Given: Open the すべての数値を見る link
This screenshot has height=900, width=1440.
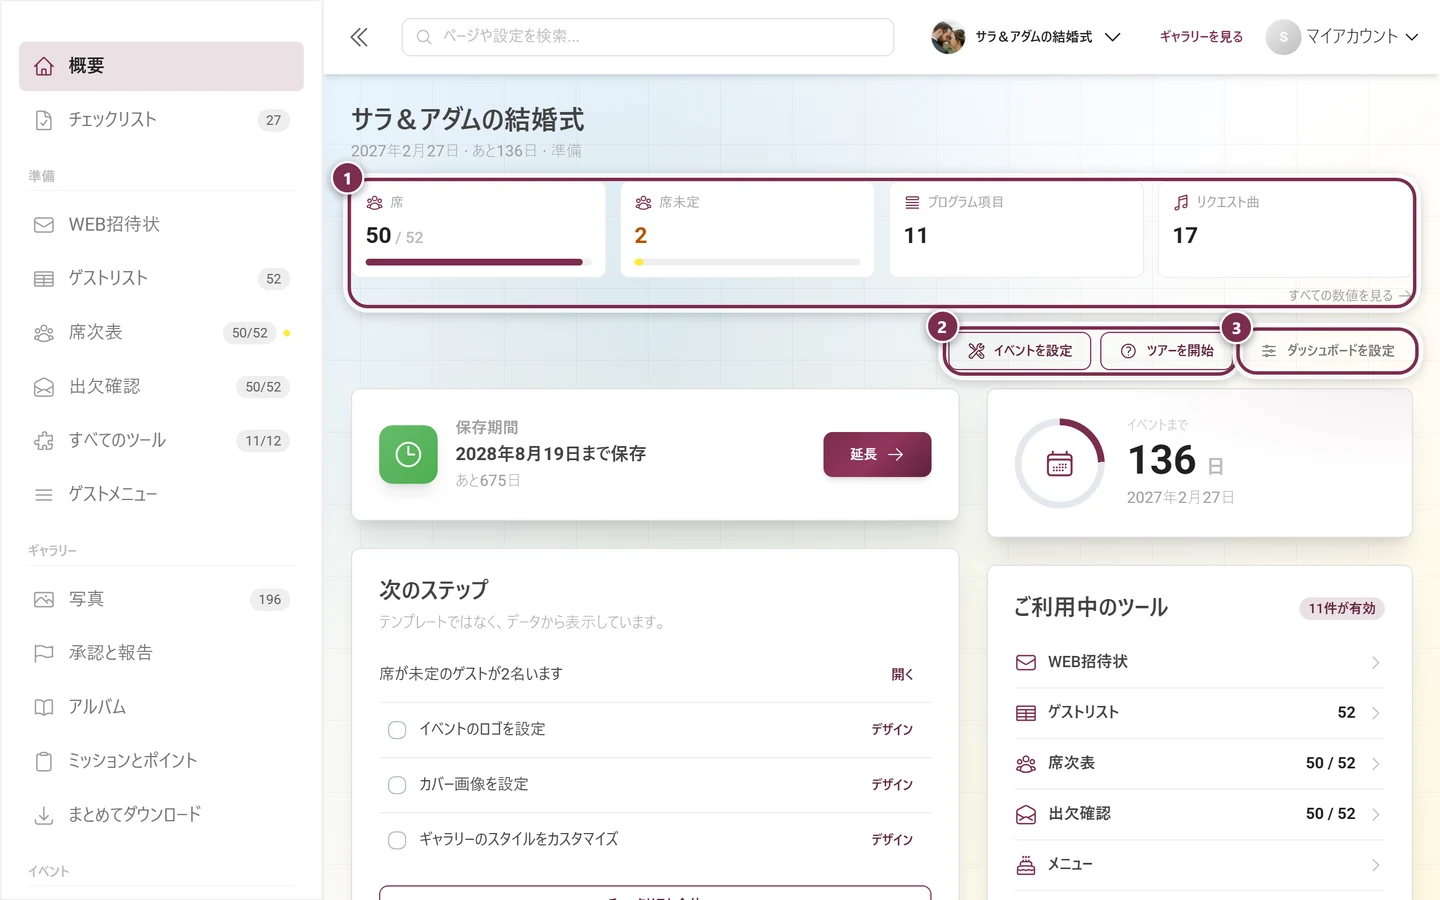Looking at the screenshot, I should point(1350,296).
